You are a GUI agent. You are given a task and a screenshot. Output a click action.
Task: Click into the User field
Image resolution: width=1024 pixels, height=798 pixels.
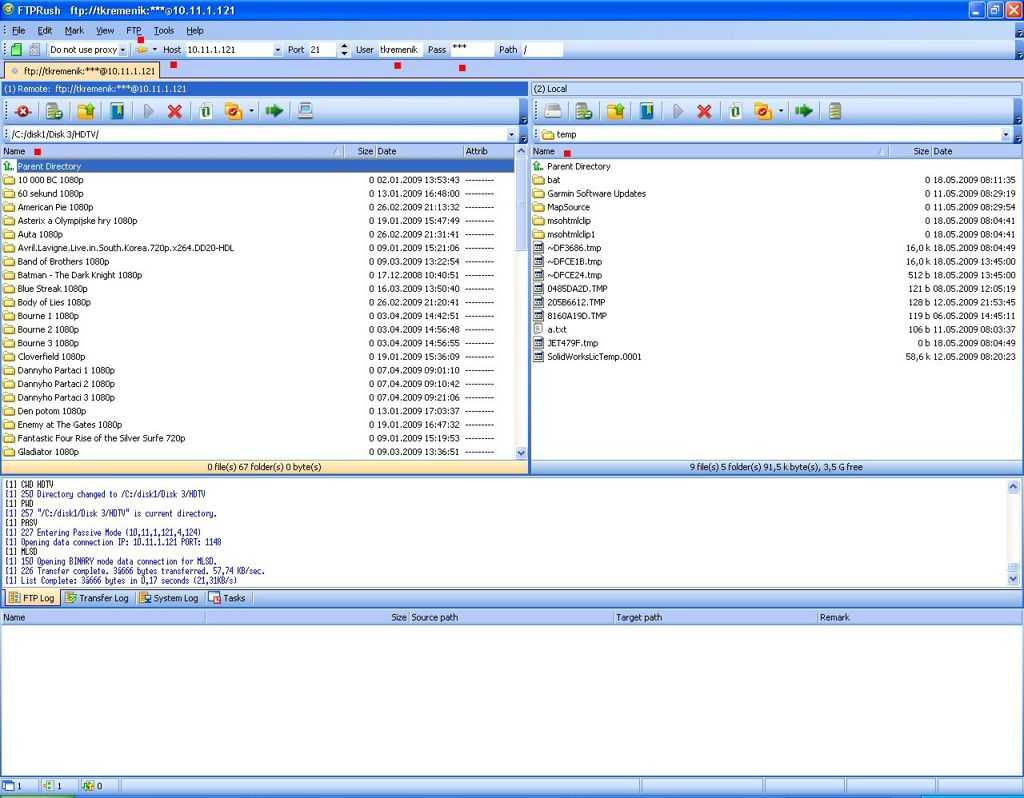400,50
